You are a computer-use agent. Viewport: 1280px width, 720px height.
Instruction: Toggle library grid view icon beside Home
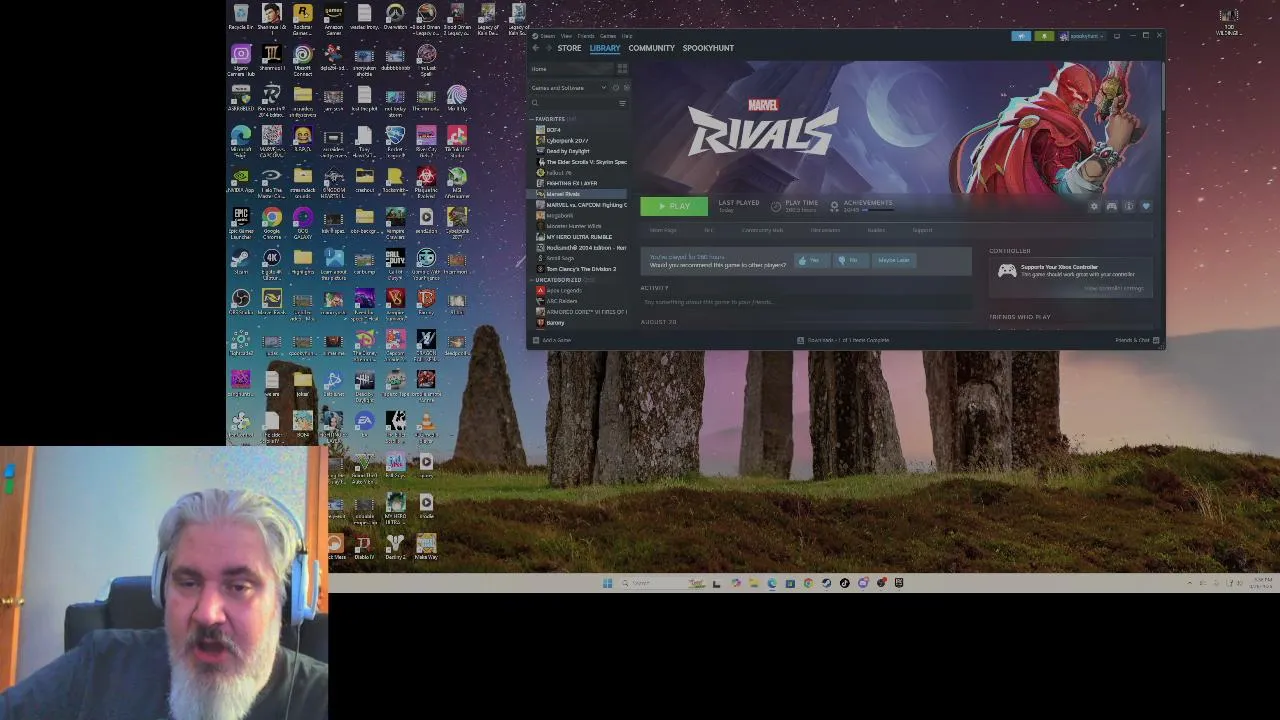coord(622,69)
